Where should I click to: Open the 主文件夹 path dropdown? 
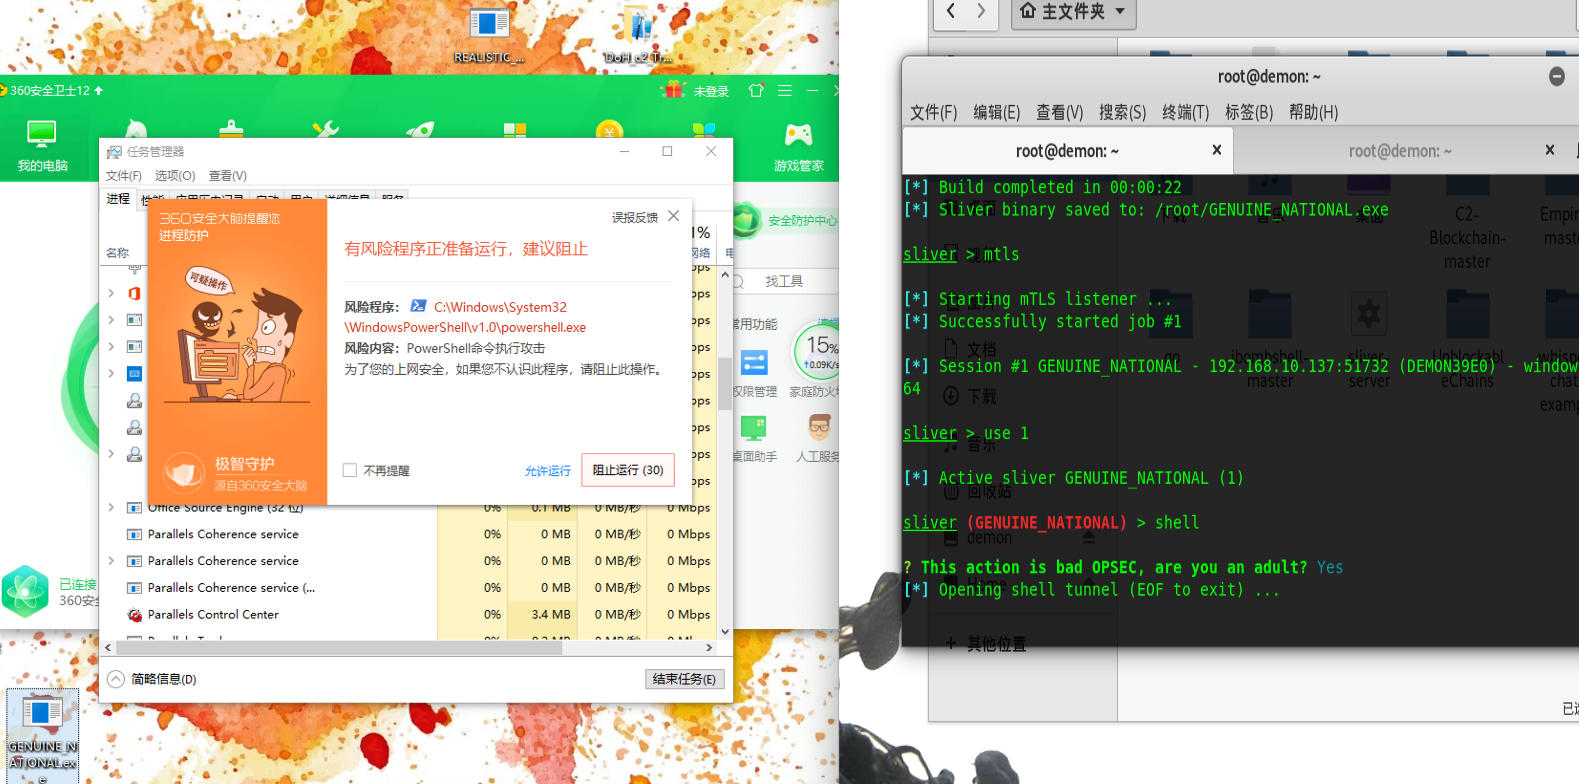1074,12
